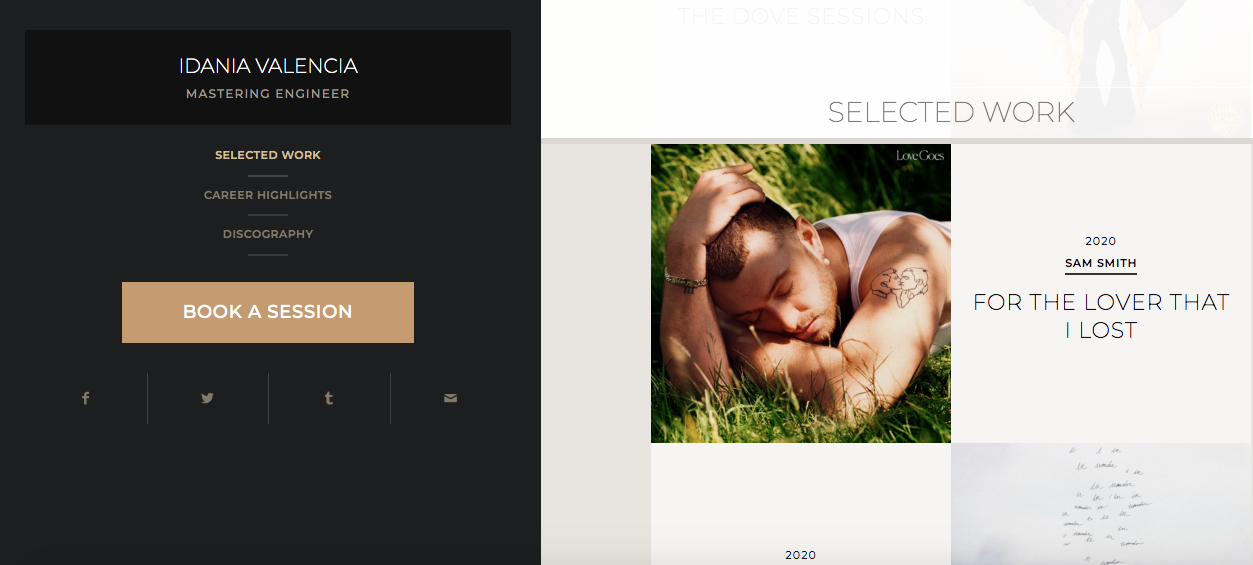Click the email envelope icon

(x=450, y=398)
